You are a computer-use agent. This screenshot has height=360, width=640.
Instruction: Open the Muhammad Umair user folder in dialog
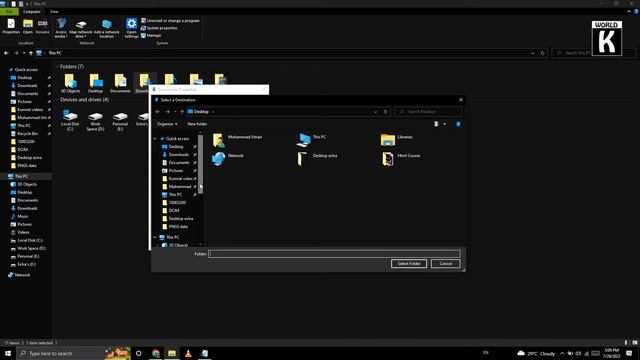click(238, 140)
